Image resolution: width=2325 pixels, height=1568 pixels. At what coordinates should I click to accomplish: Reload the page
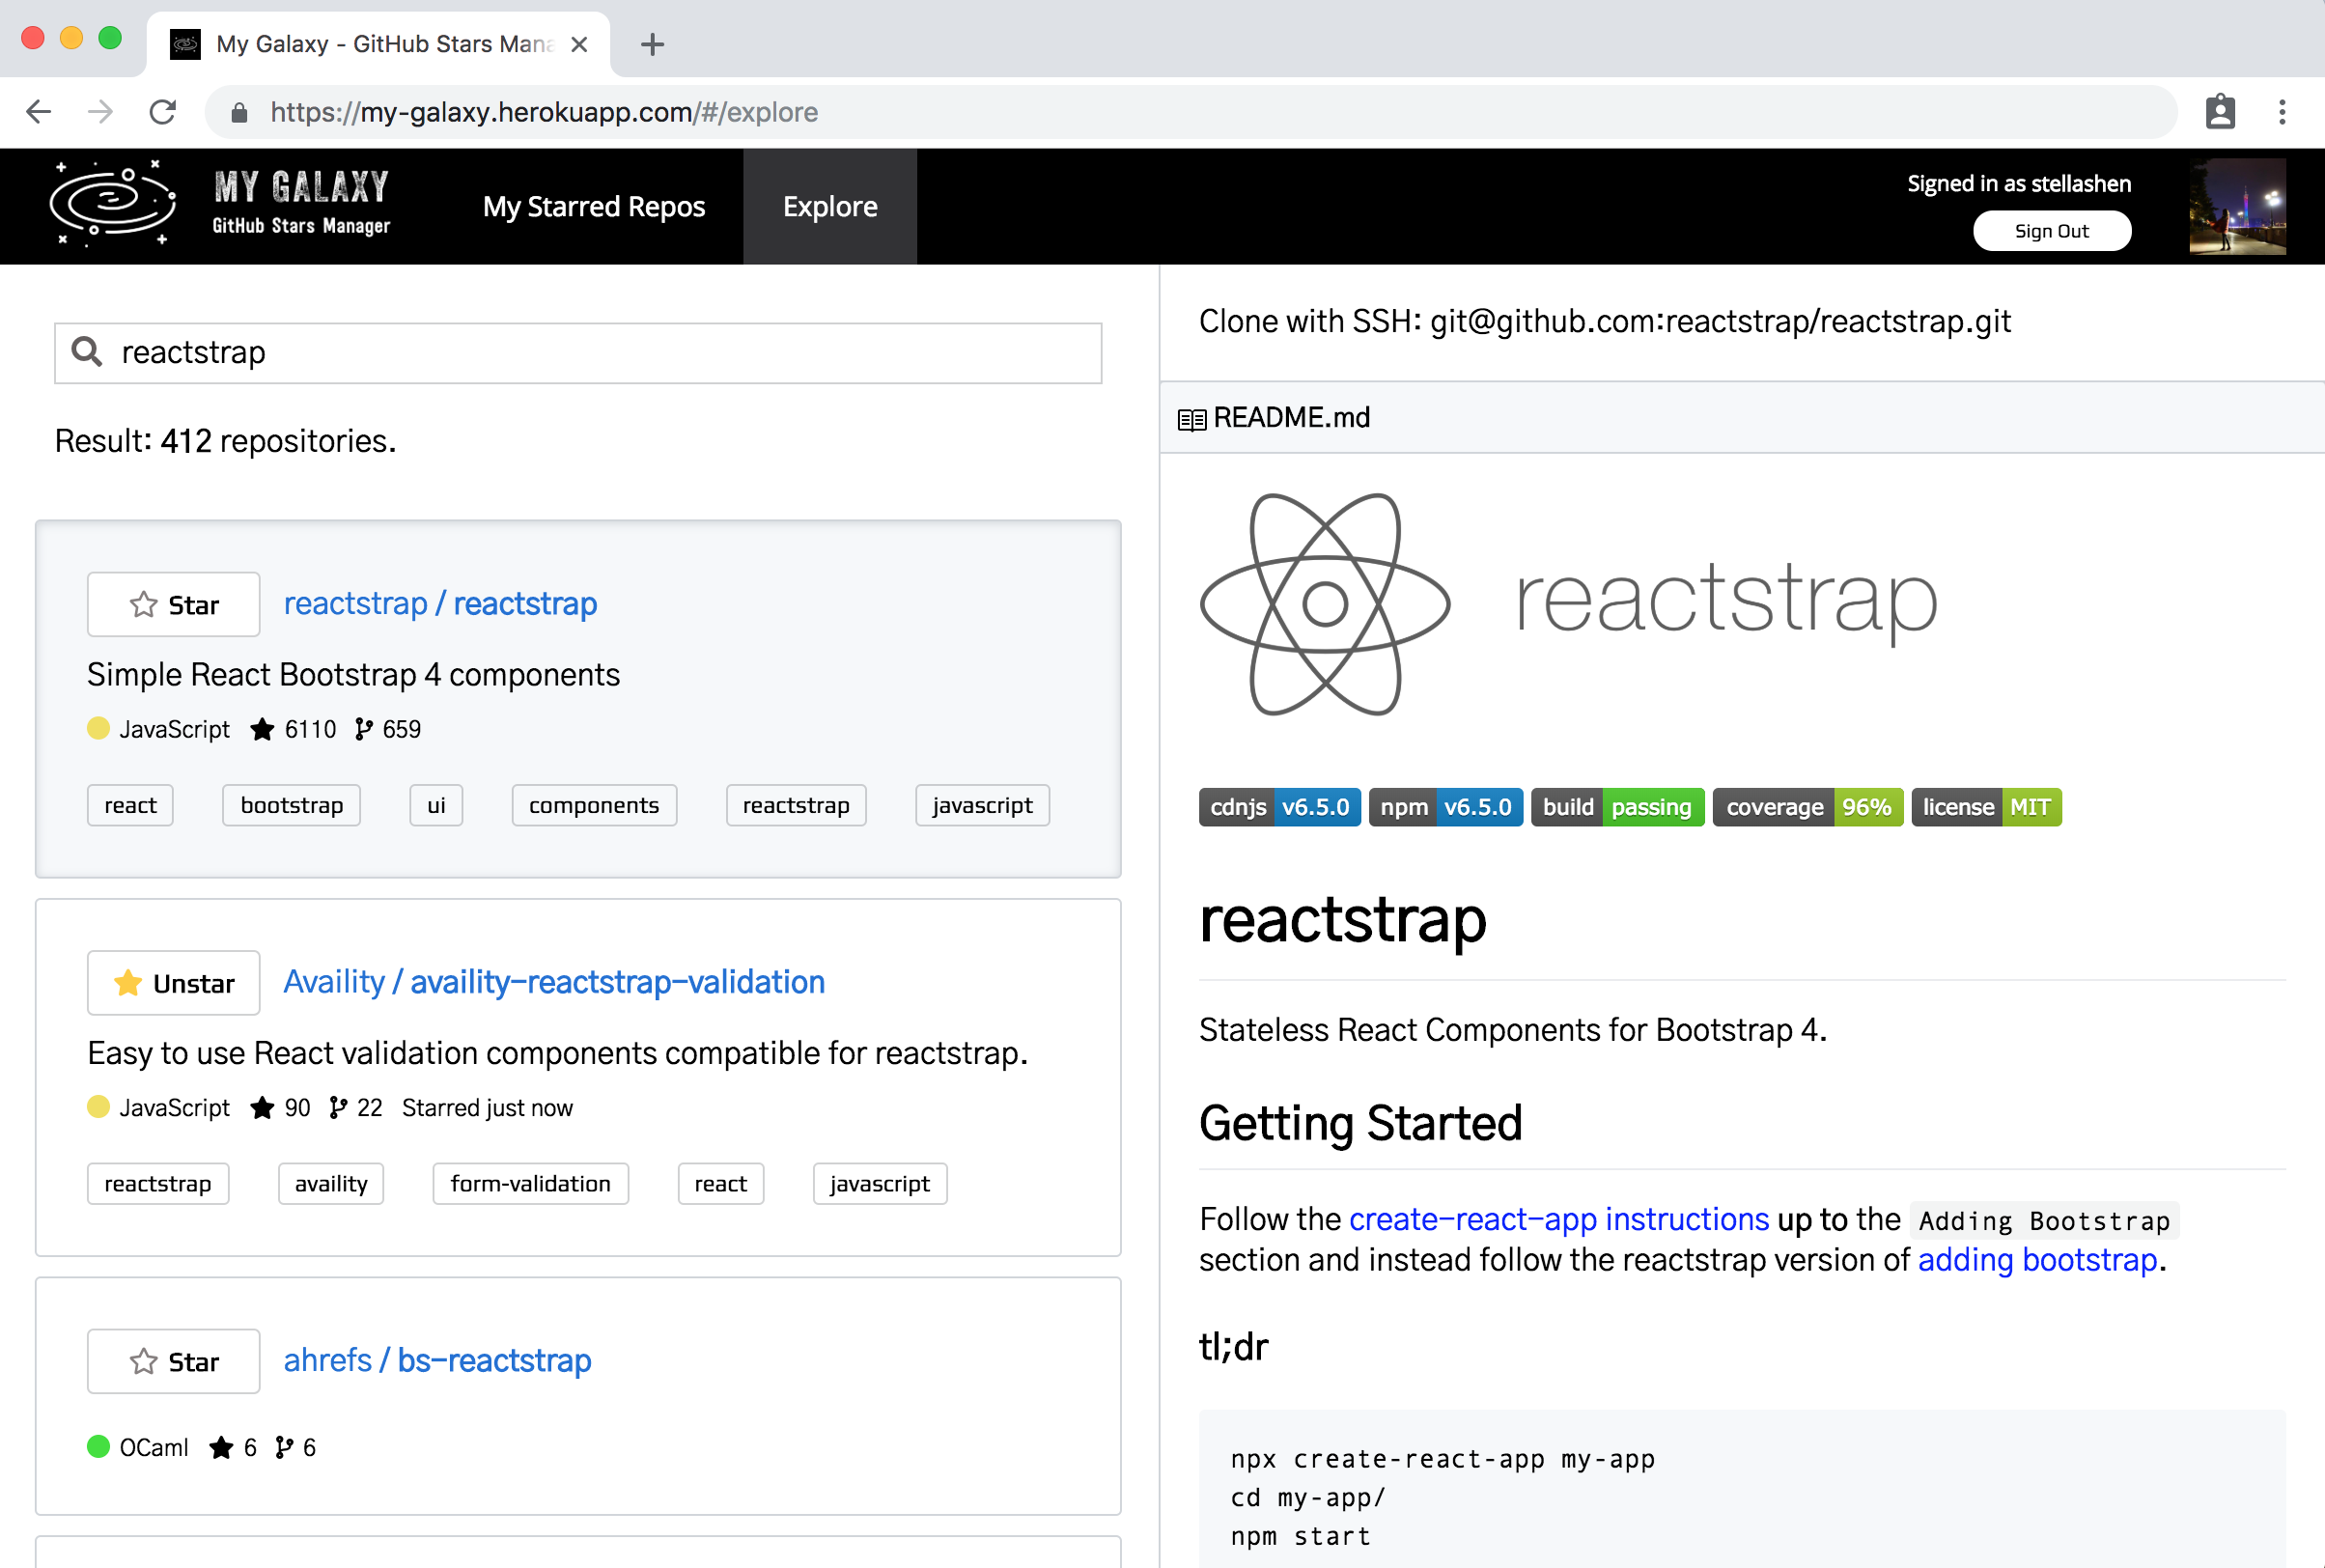(x=163, y=112)
